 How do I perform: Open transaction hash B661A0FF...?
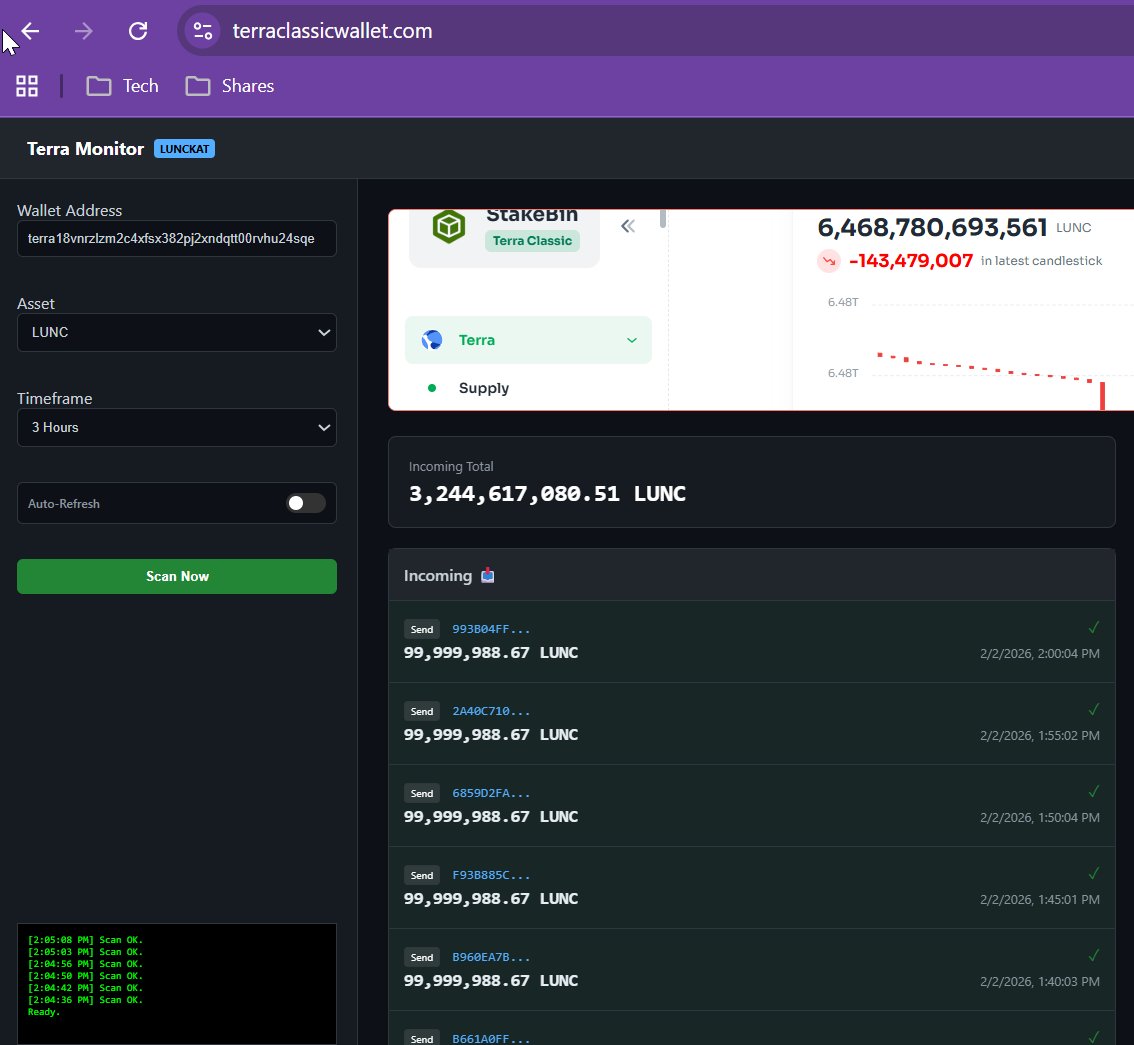(x=491, y=1039)
